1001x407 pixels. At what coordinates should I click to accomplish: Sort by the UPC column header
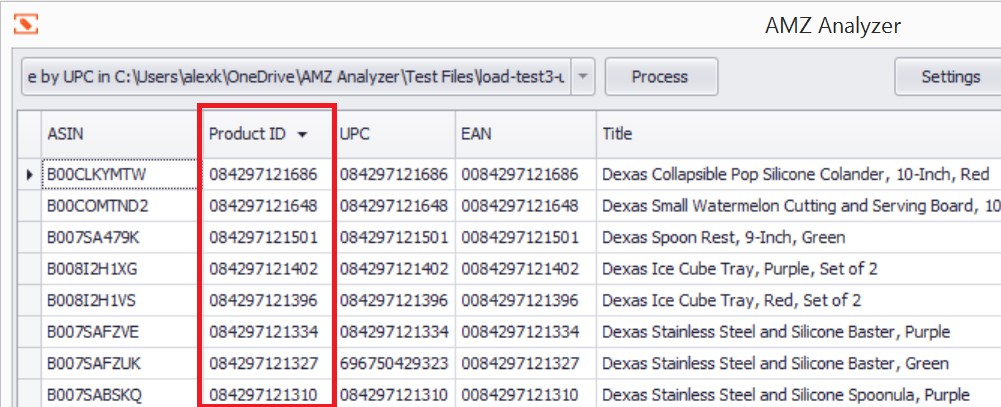[x=395, y=134]
